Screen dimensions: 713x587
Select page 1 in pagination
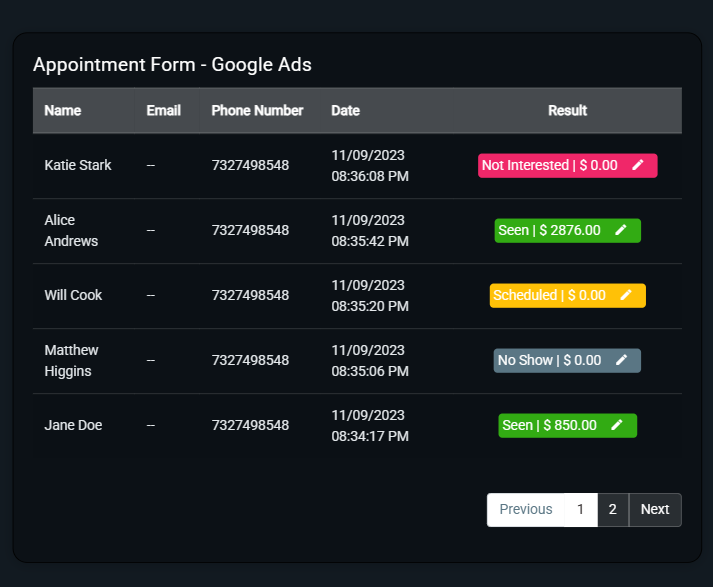coord(580,509)
